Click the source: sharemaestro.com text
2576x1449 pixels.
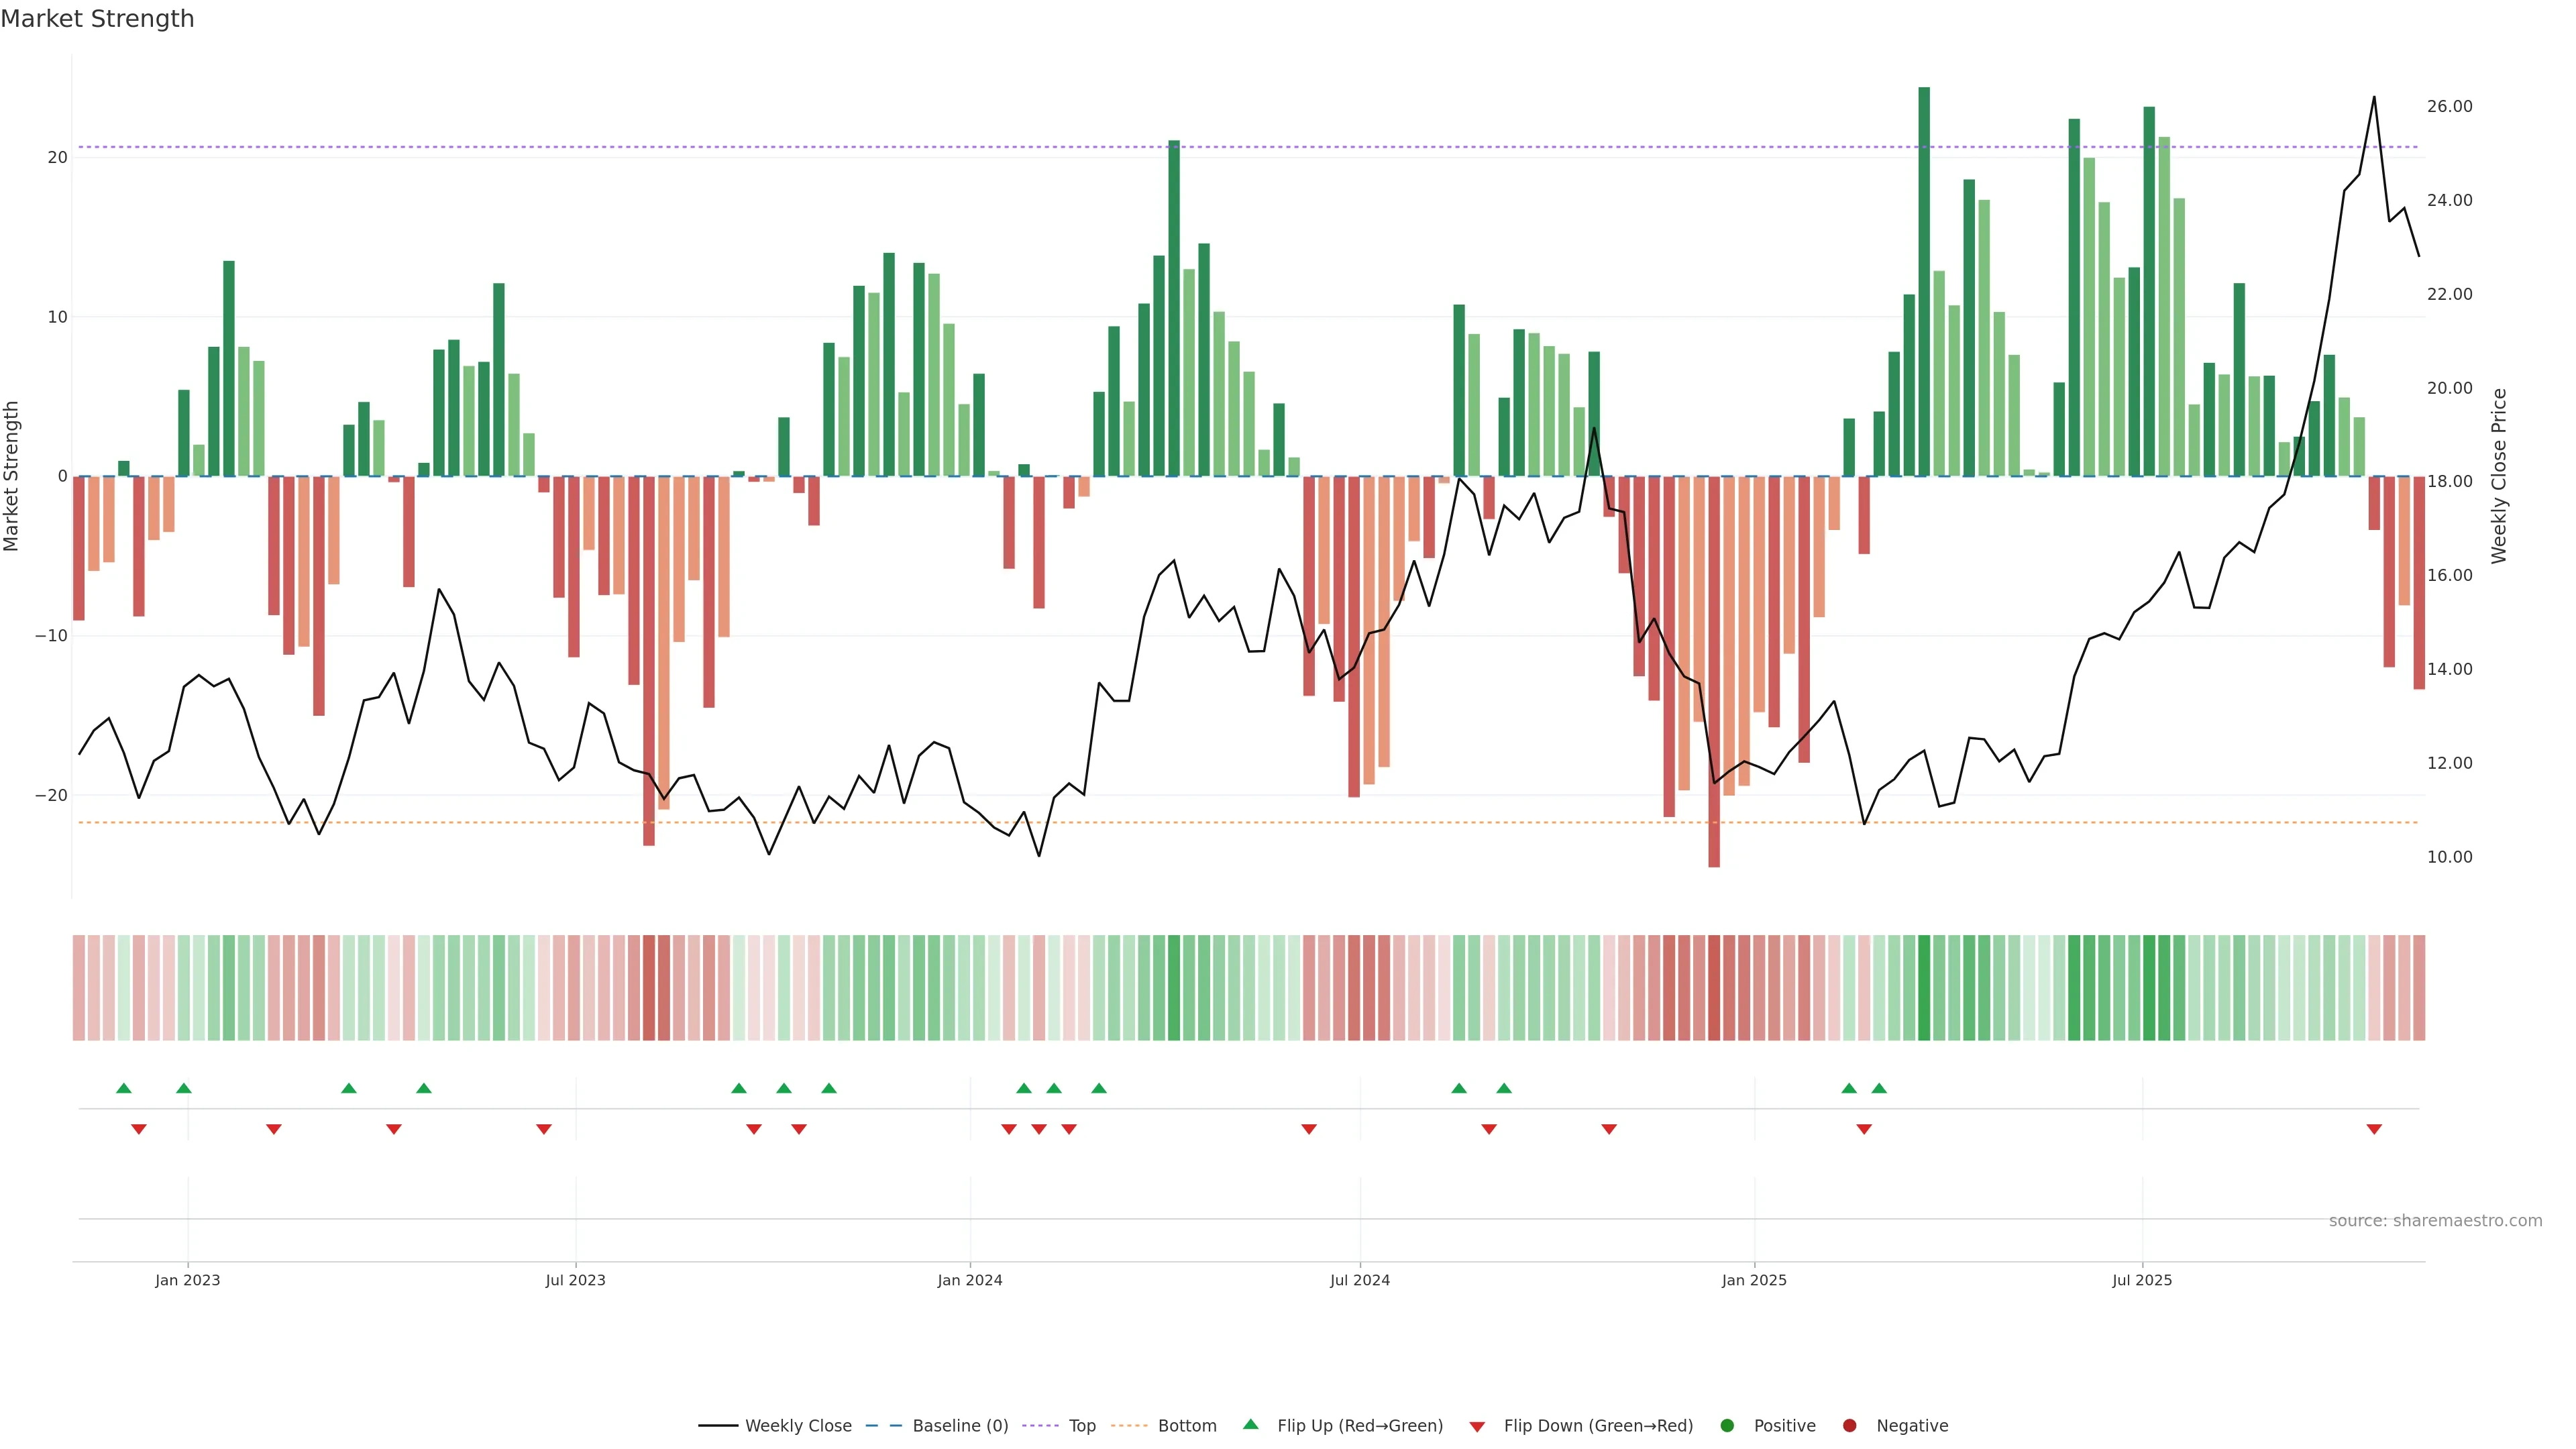pos(2435,1221)
